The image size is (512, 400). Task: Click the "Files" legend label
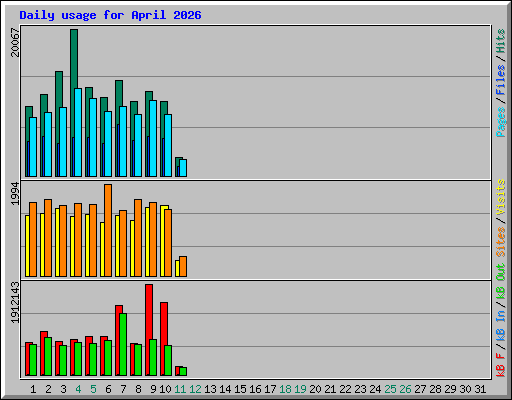coord(501,80)
